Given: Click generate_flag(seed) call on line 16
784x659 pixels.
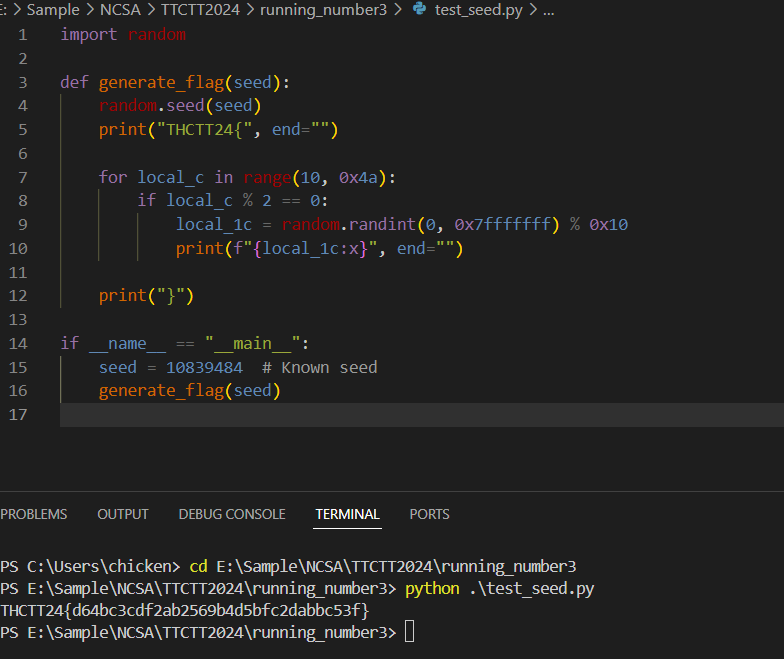Looking at the screenshot, I should click(190, 390).
